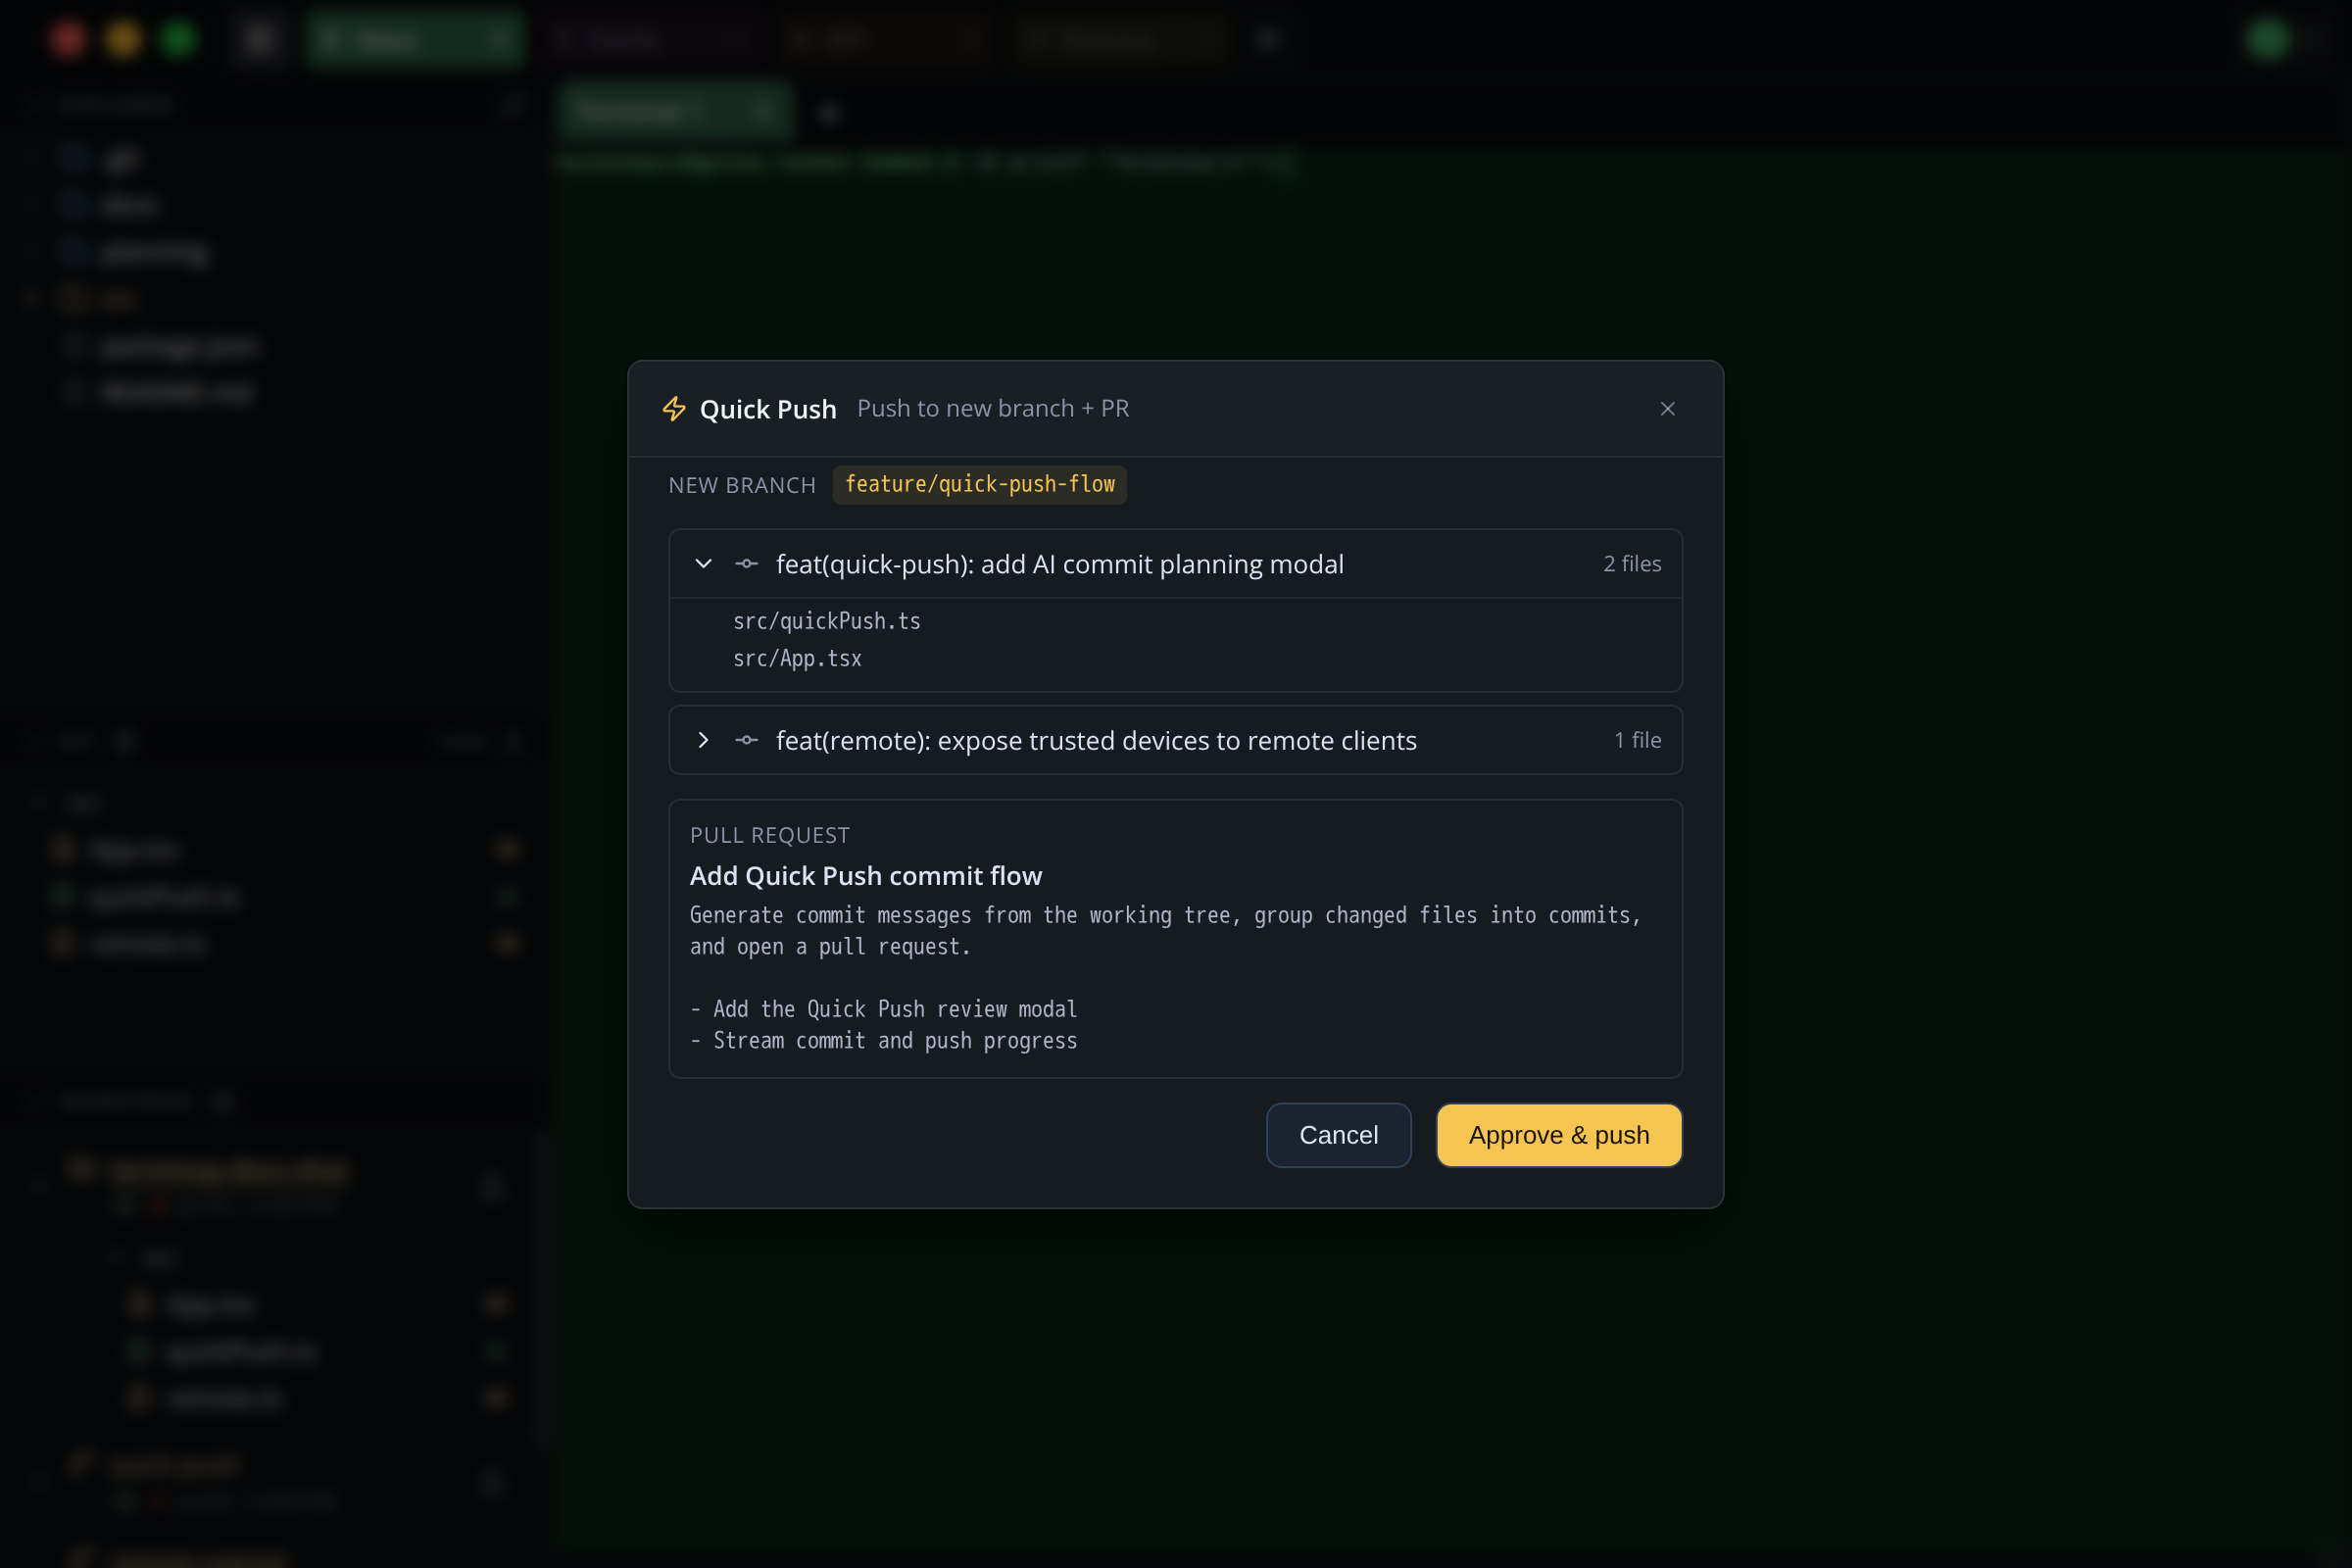Click the line "- Add the Quick Push review modal"
This screenshot has width=2352, height=1568.
point(884,1009)
